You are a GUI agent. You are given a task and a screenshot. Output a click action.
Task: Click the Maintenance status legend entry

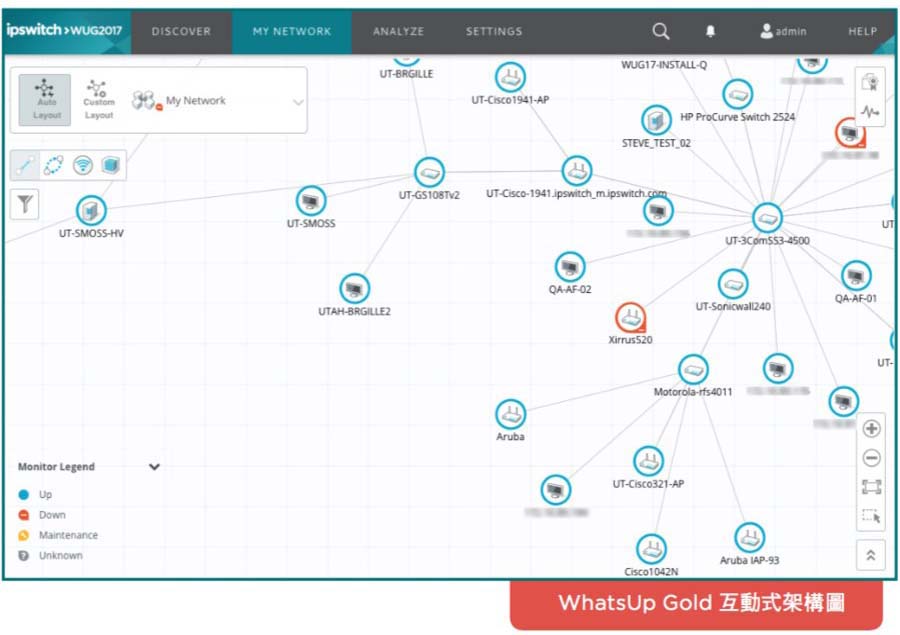pyautogui.click(x=58, y=535)
